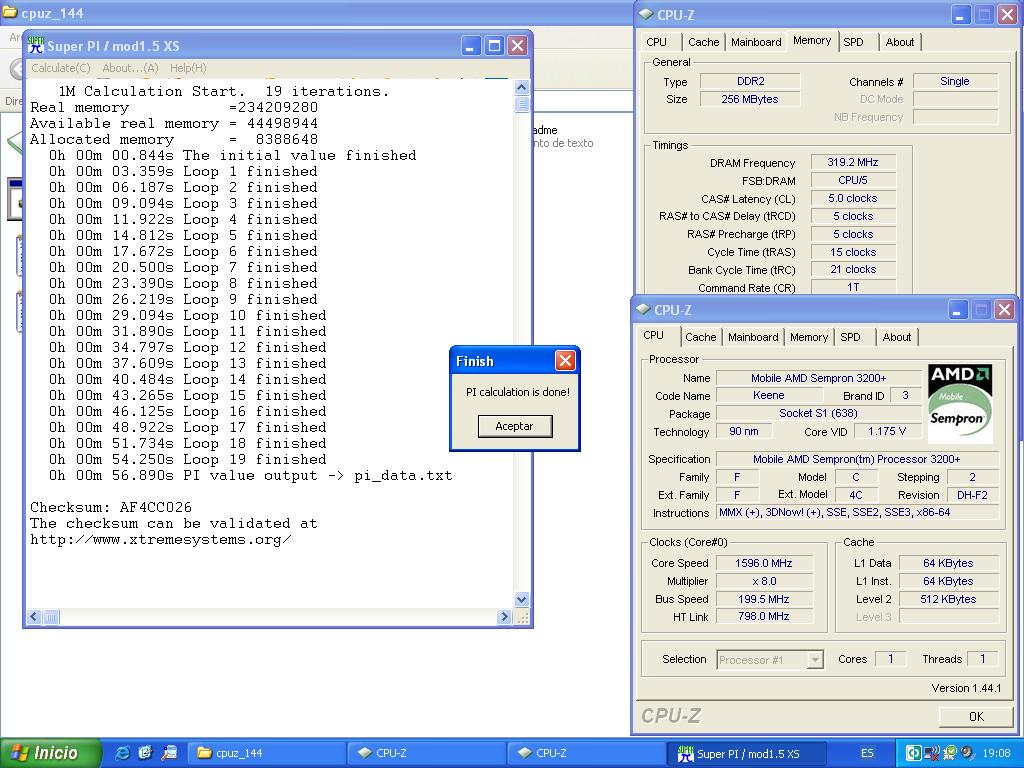
Task: Click the system tray clock 19:08
Action: coord(996,753)
